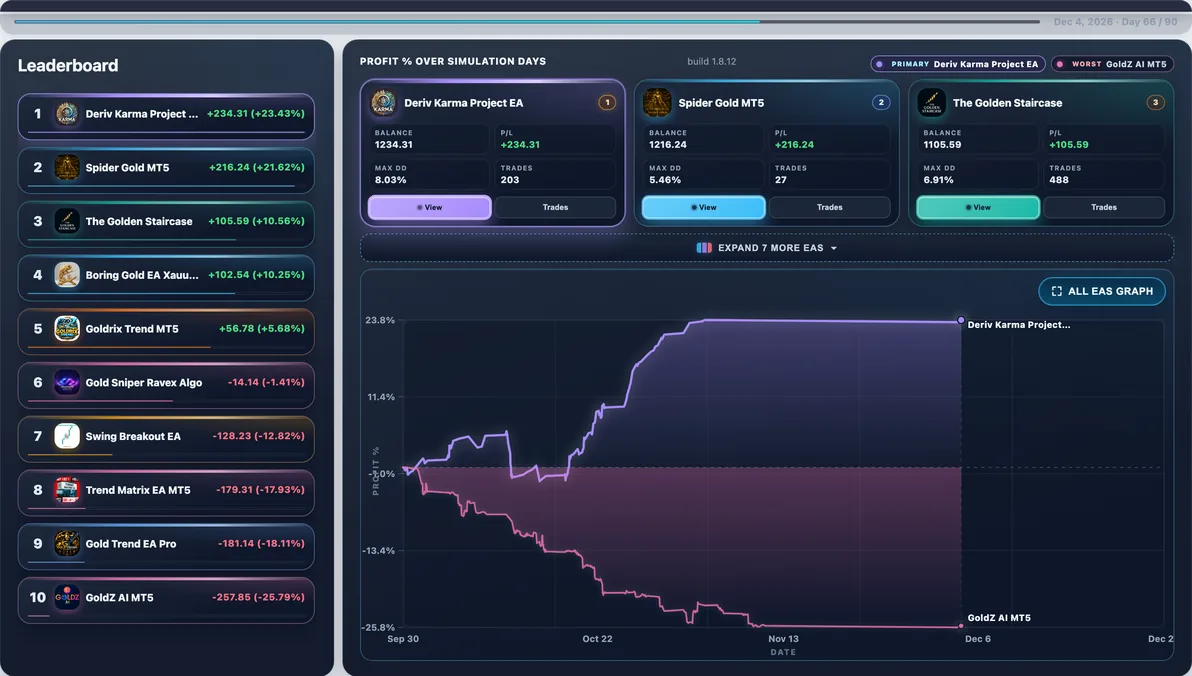
Task: Click the simulation day progress bar at top
Action: [x=527, y=21]
